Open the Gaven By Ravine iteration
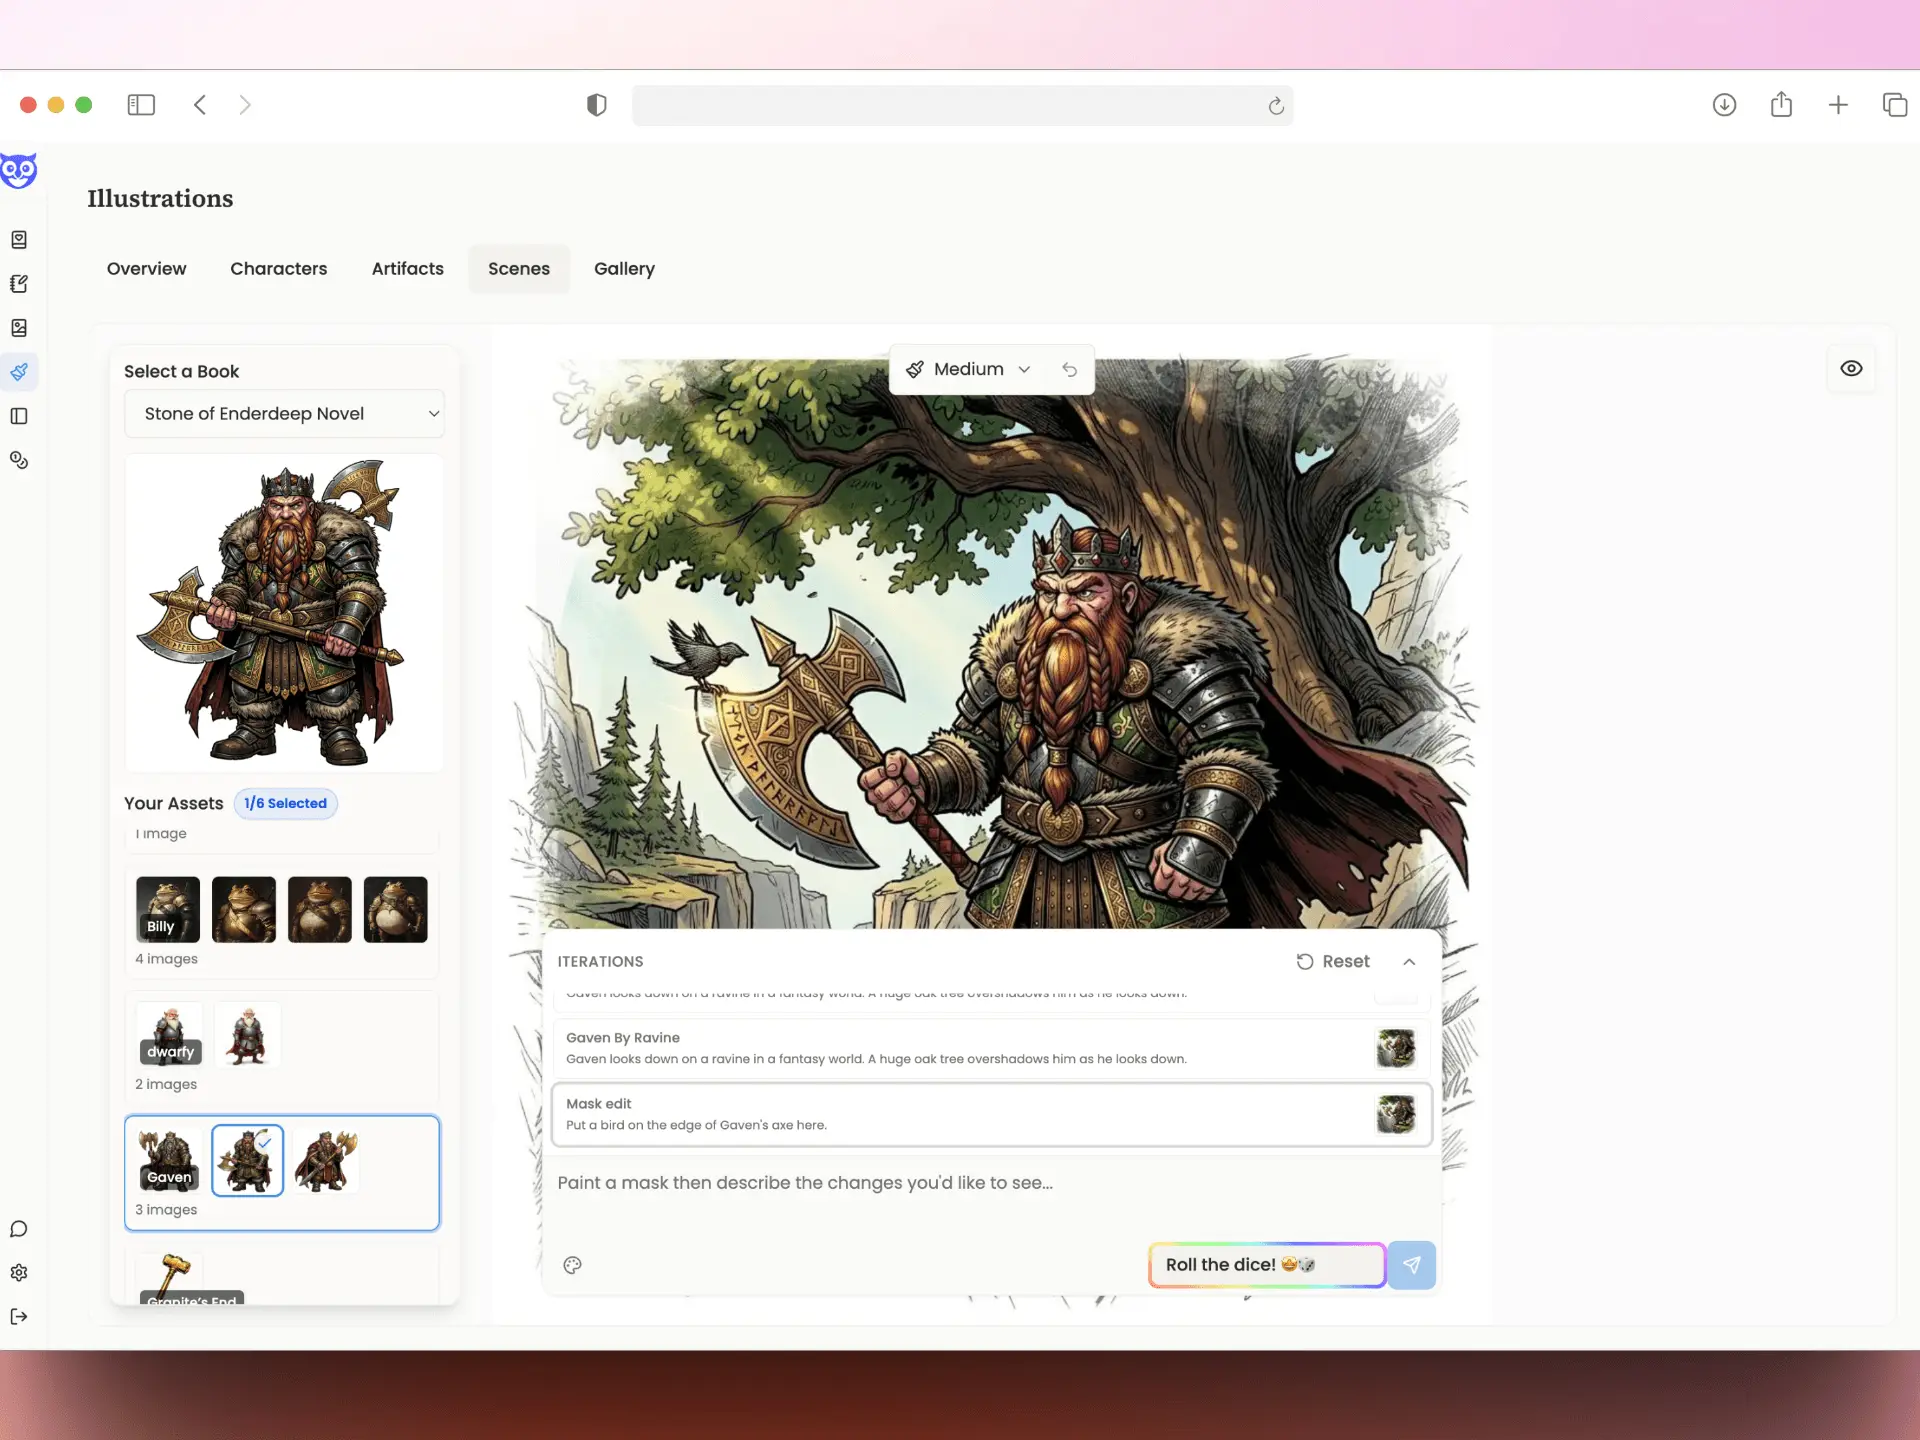The image size is (1920, 1440). click(992, 1049)
